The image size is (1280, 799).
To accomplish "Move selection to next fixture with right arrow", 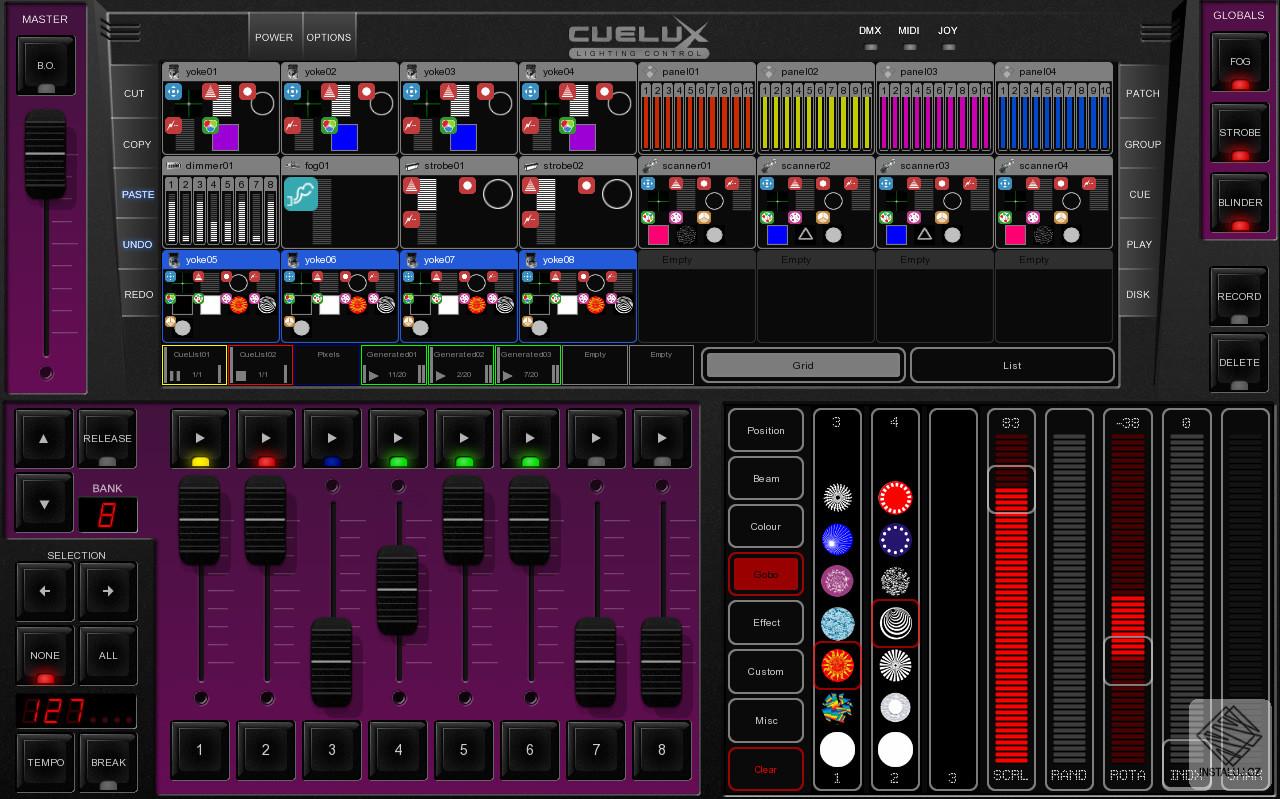I will click(x=108, y=591).
